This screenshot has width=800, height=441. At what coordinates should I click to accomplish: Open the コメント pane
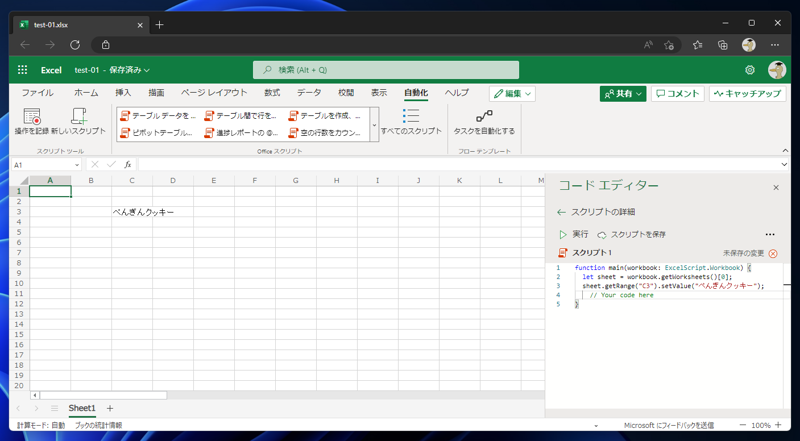pos(678,93)
